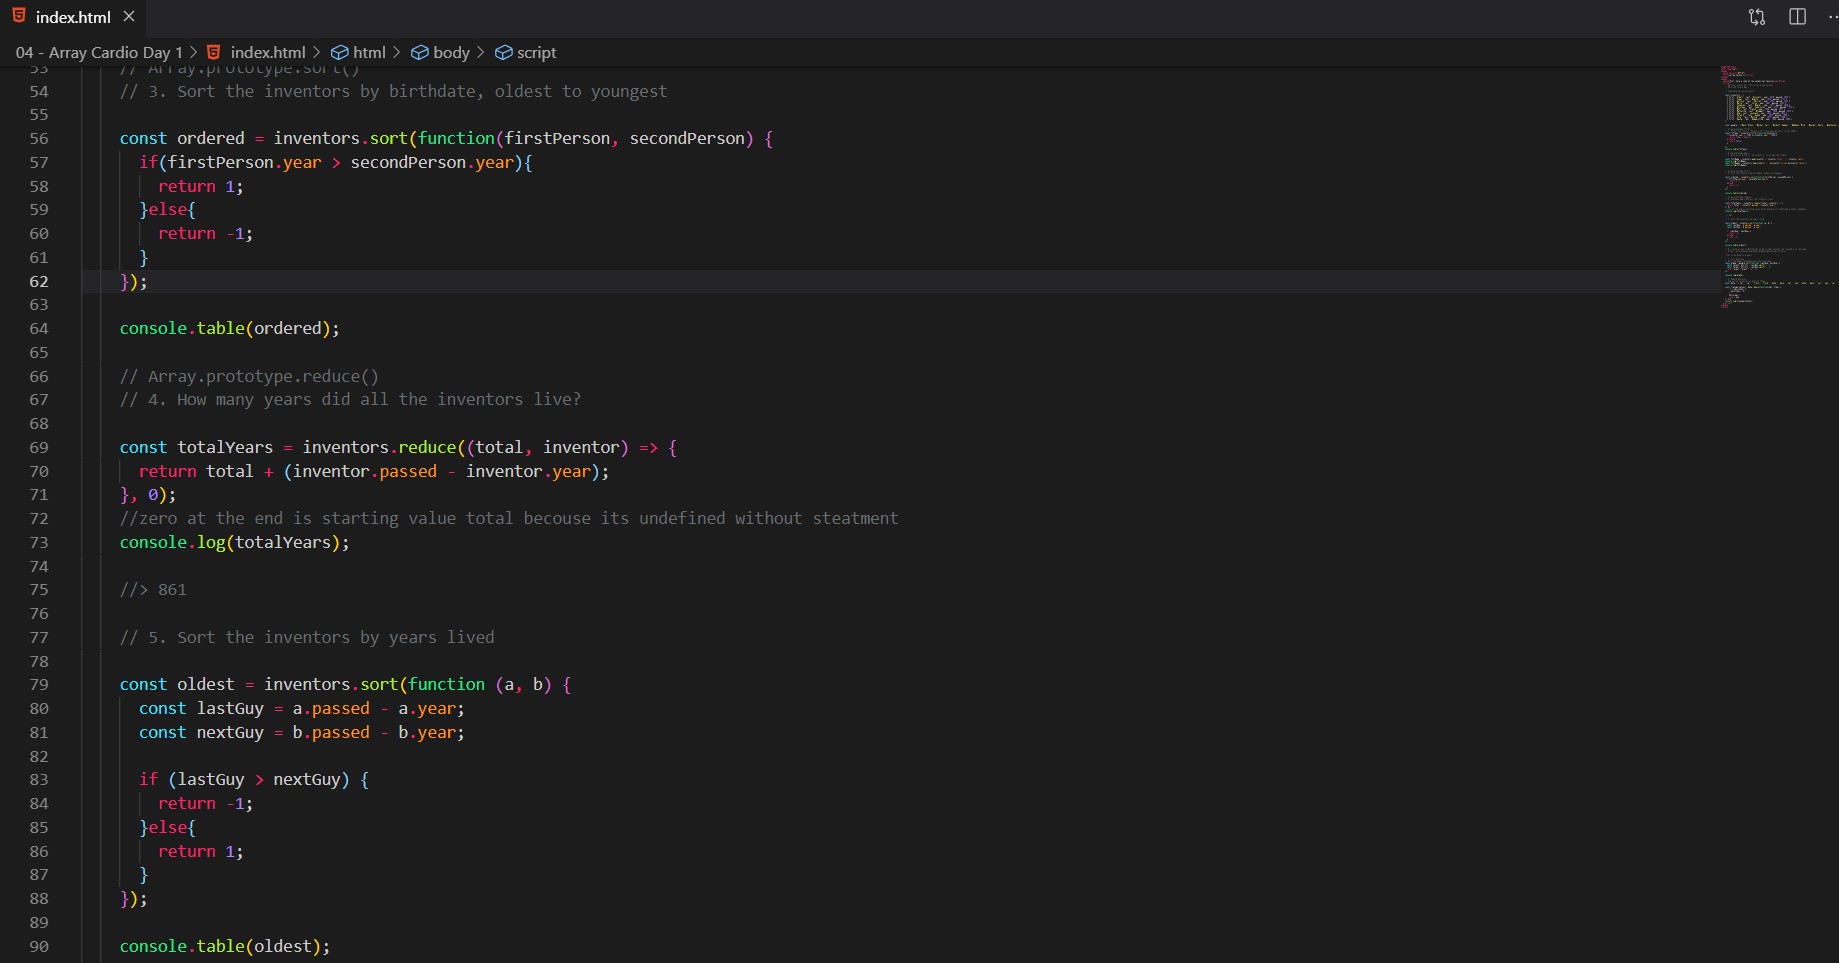The image size is (1839, 963).
Task: Click comment '// Array.prototype.reduce()'
Action: point(249,376)
